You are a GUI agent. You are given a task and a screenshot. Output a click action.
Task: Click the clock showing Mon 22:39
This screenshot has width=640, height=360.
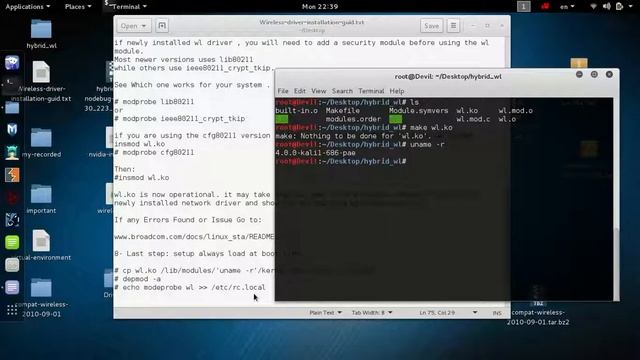pyautogui.click(x=320, y=7)
